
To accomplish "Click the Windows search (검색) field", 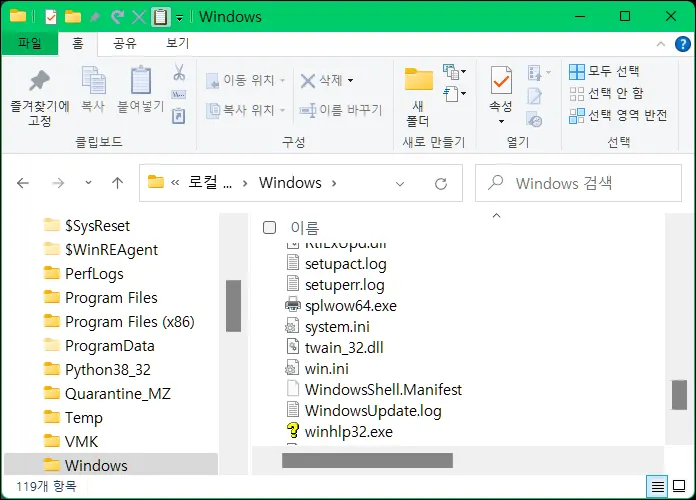I will pos(578,183).
